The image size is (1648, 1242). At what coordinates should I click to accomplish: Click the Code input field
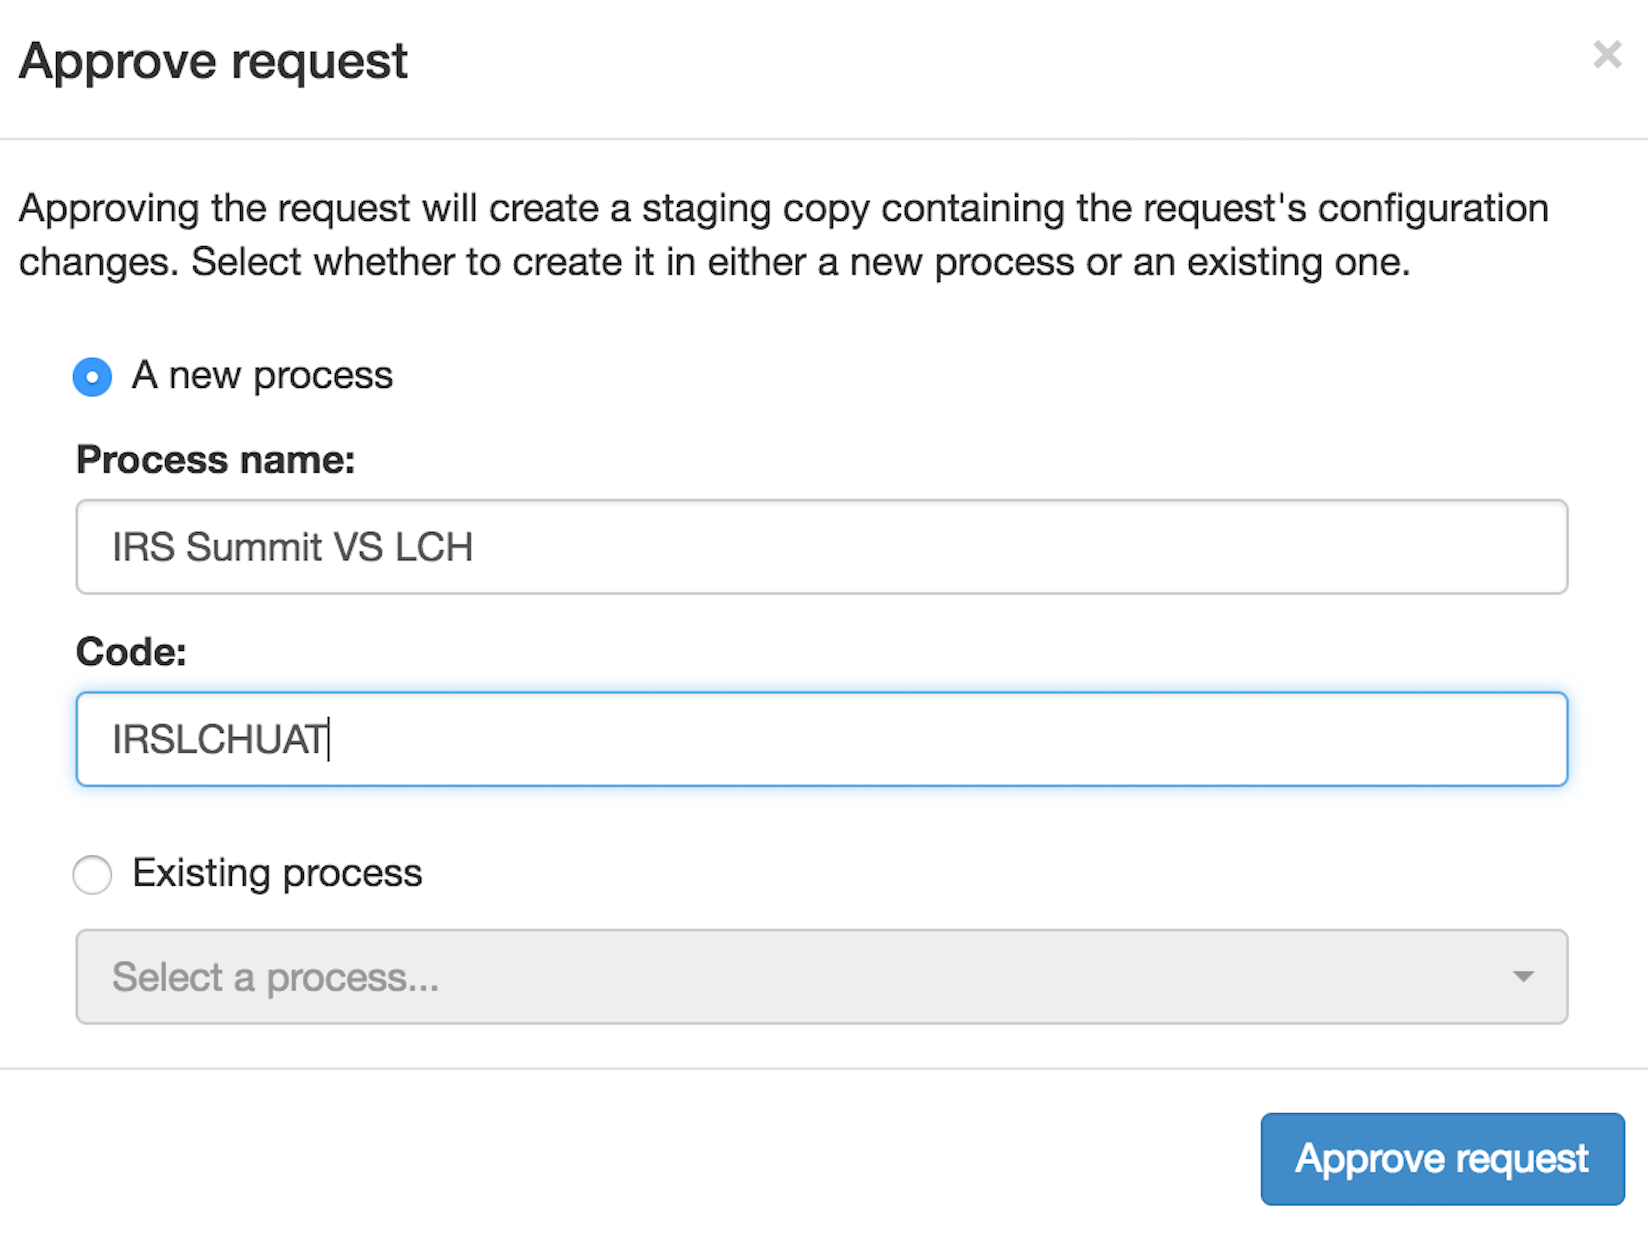click(x=822, y=739)
